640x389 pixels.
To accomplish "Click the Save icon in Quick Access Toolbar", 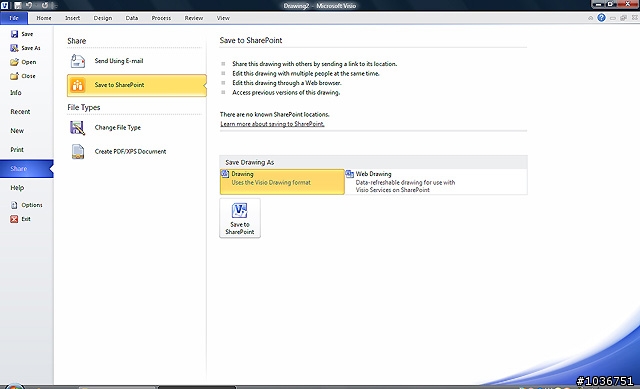I will tap(18, 5).
